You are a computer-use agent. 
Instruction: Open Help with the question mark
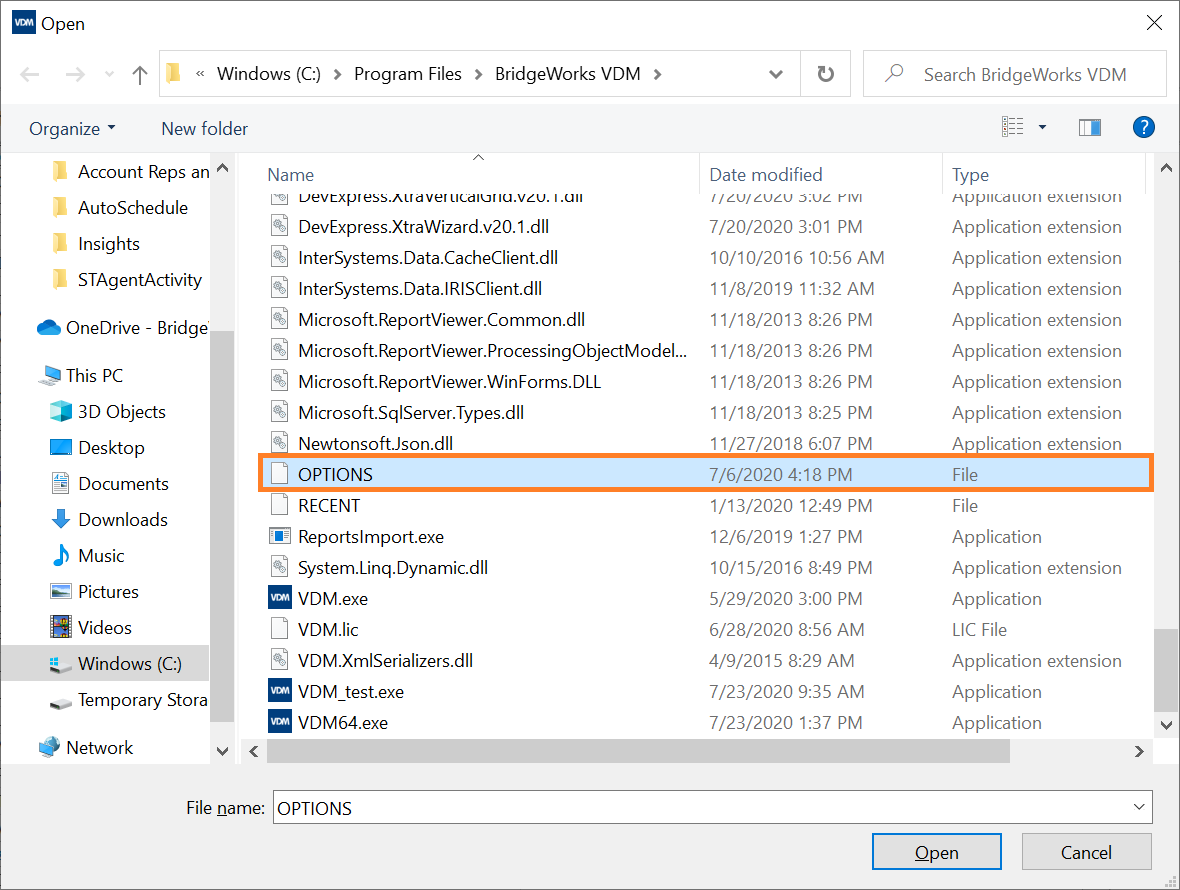[x=1143, y=127]
